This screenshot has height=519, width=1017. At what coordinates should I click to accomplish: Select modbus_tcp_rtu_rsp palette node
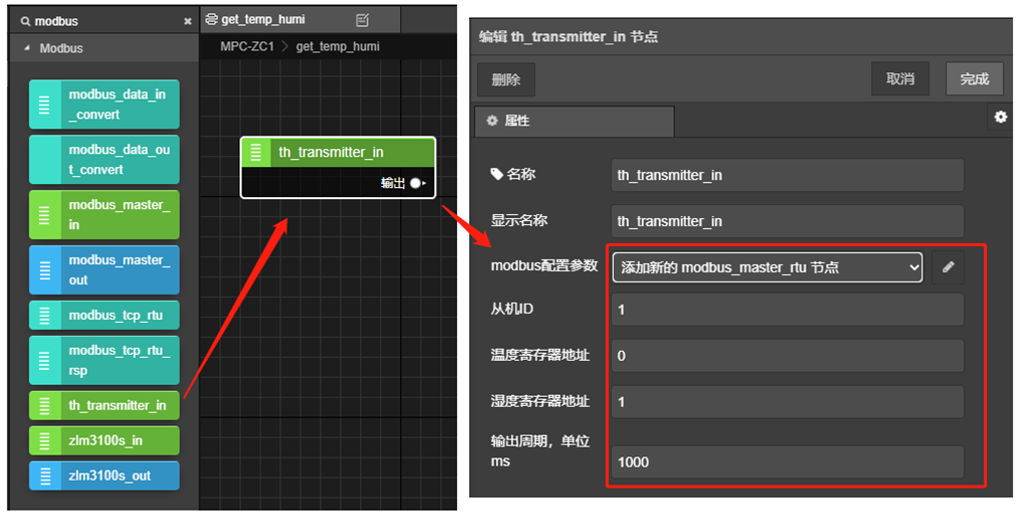[x=104, y=360]
